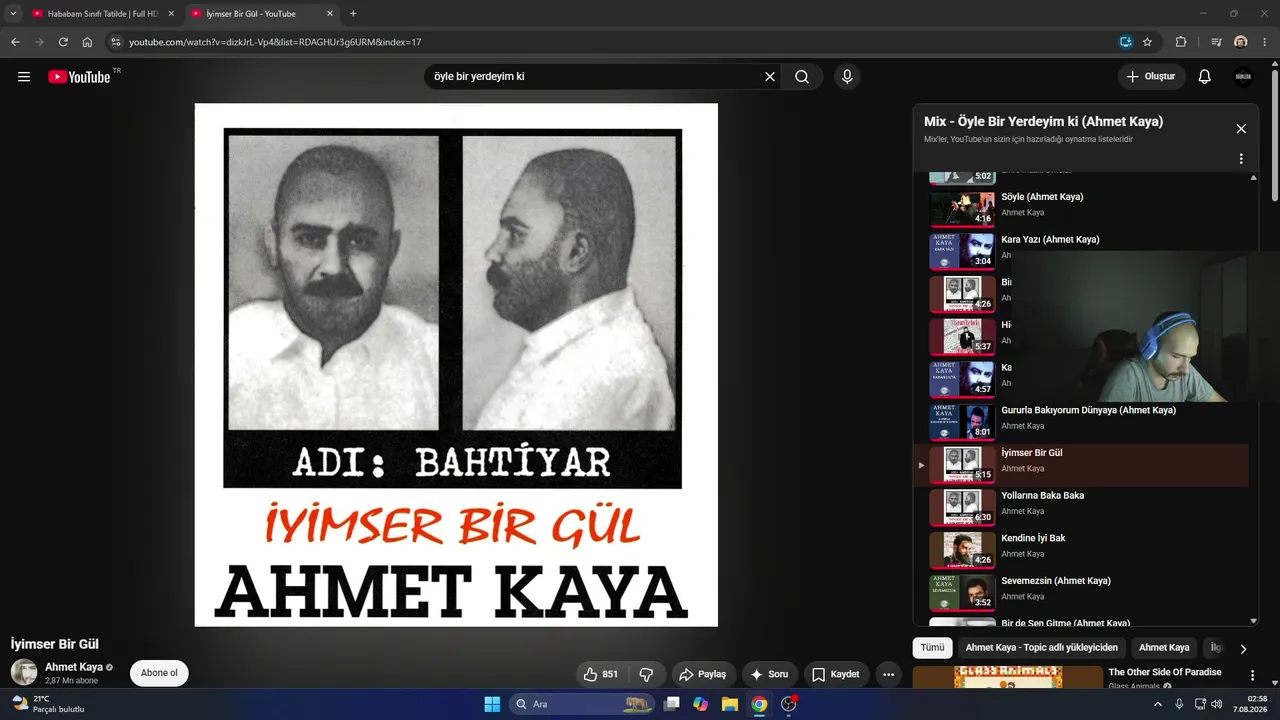This screenshot has width=1280, height=720.
Task: Run search with the magnifier button
Action: (802, 77)
